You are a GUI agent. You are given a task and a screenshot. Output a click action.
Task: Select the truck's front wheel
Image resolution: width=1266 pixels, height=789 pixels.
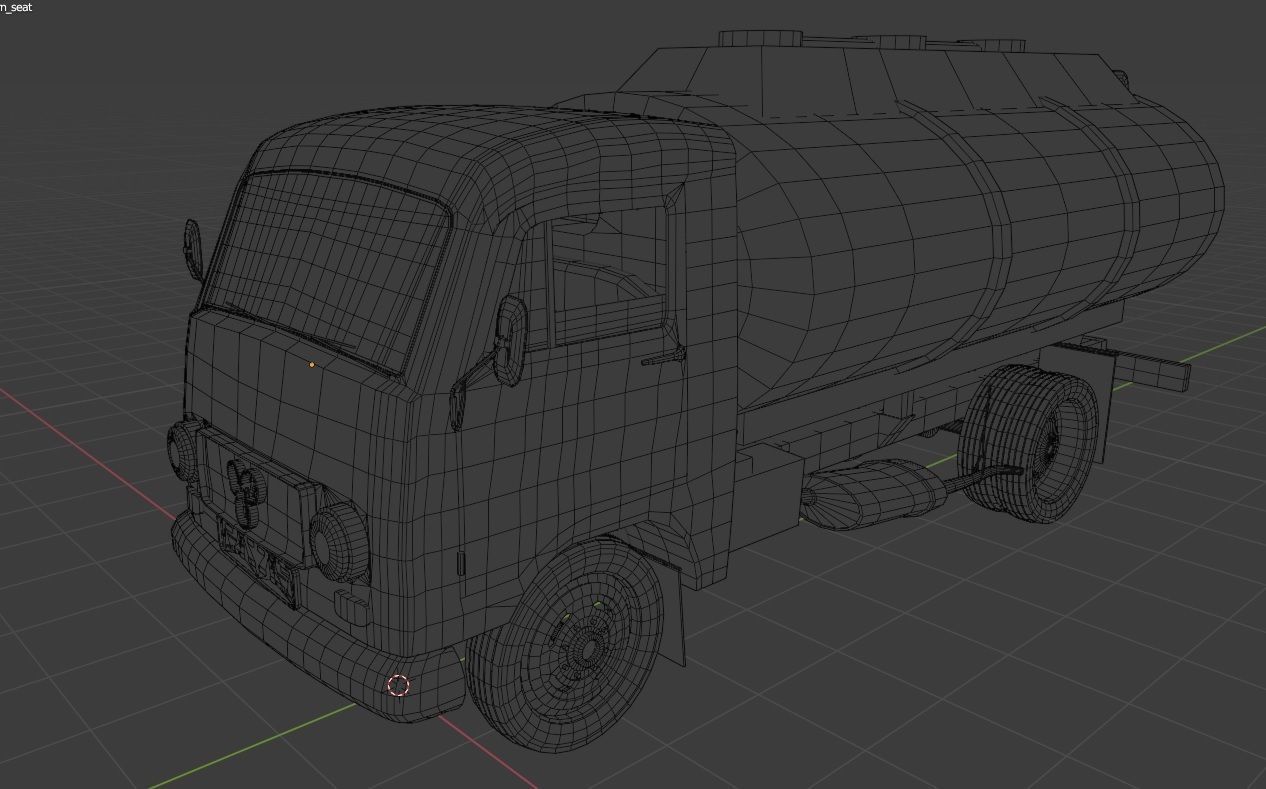567,646
